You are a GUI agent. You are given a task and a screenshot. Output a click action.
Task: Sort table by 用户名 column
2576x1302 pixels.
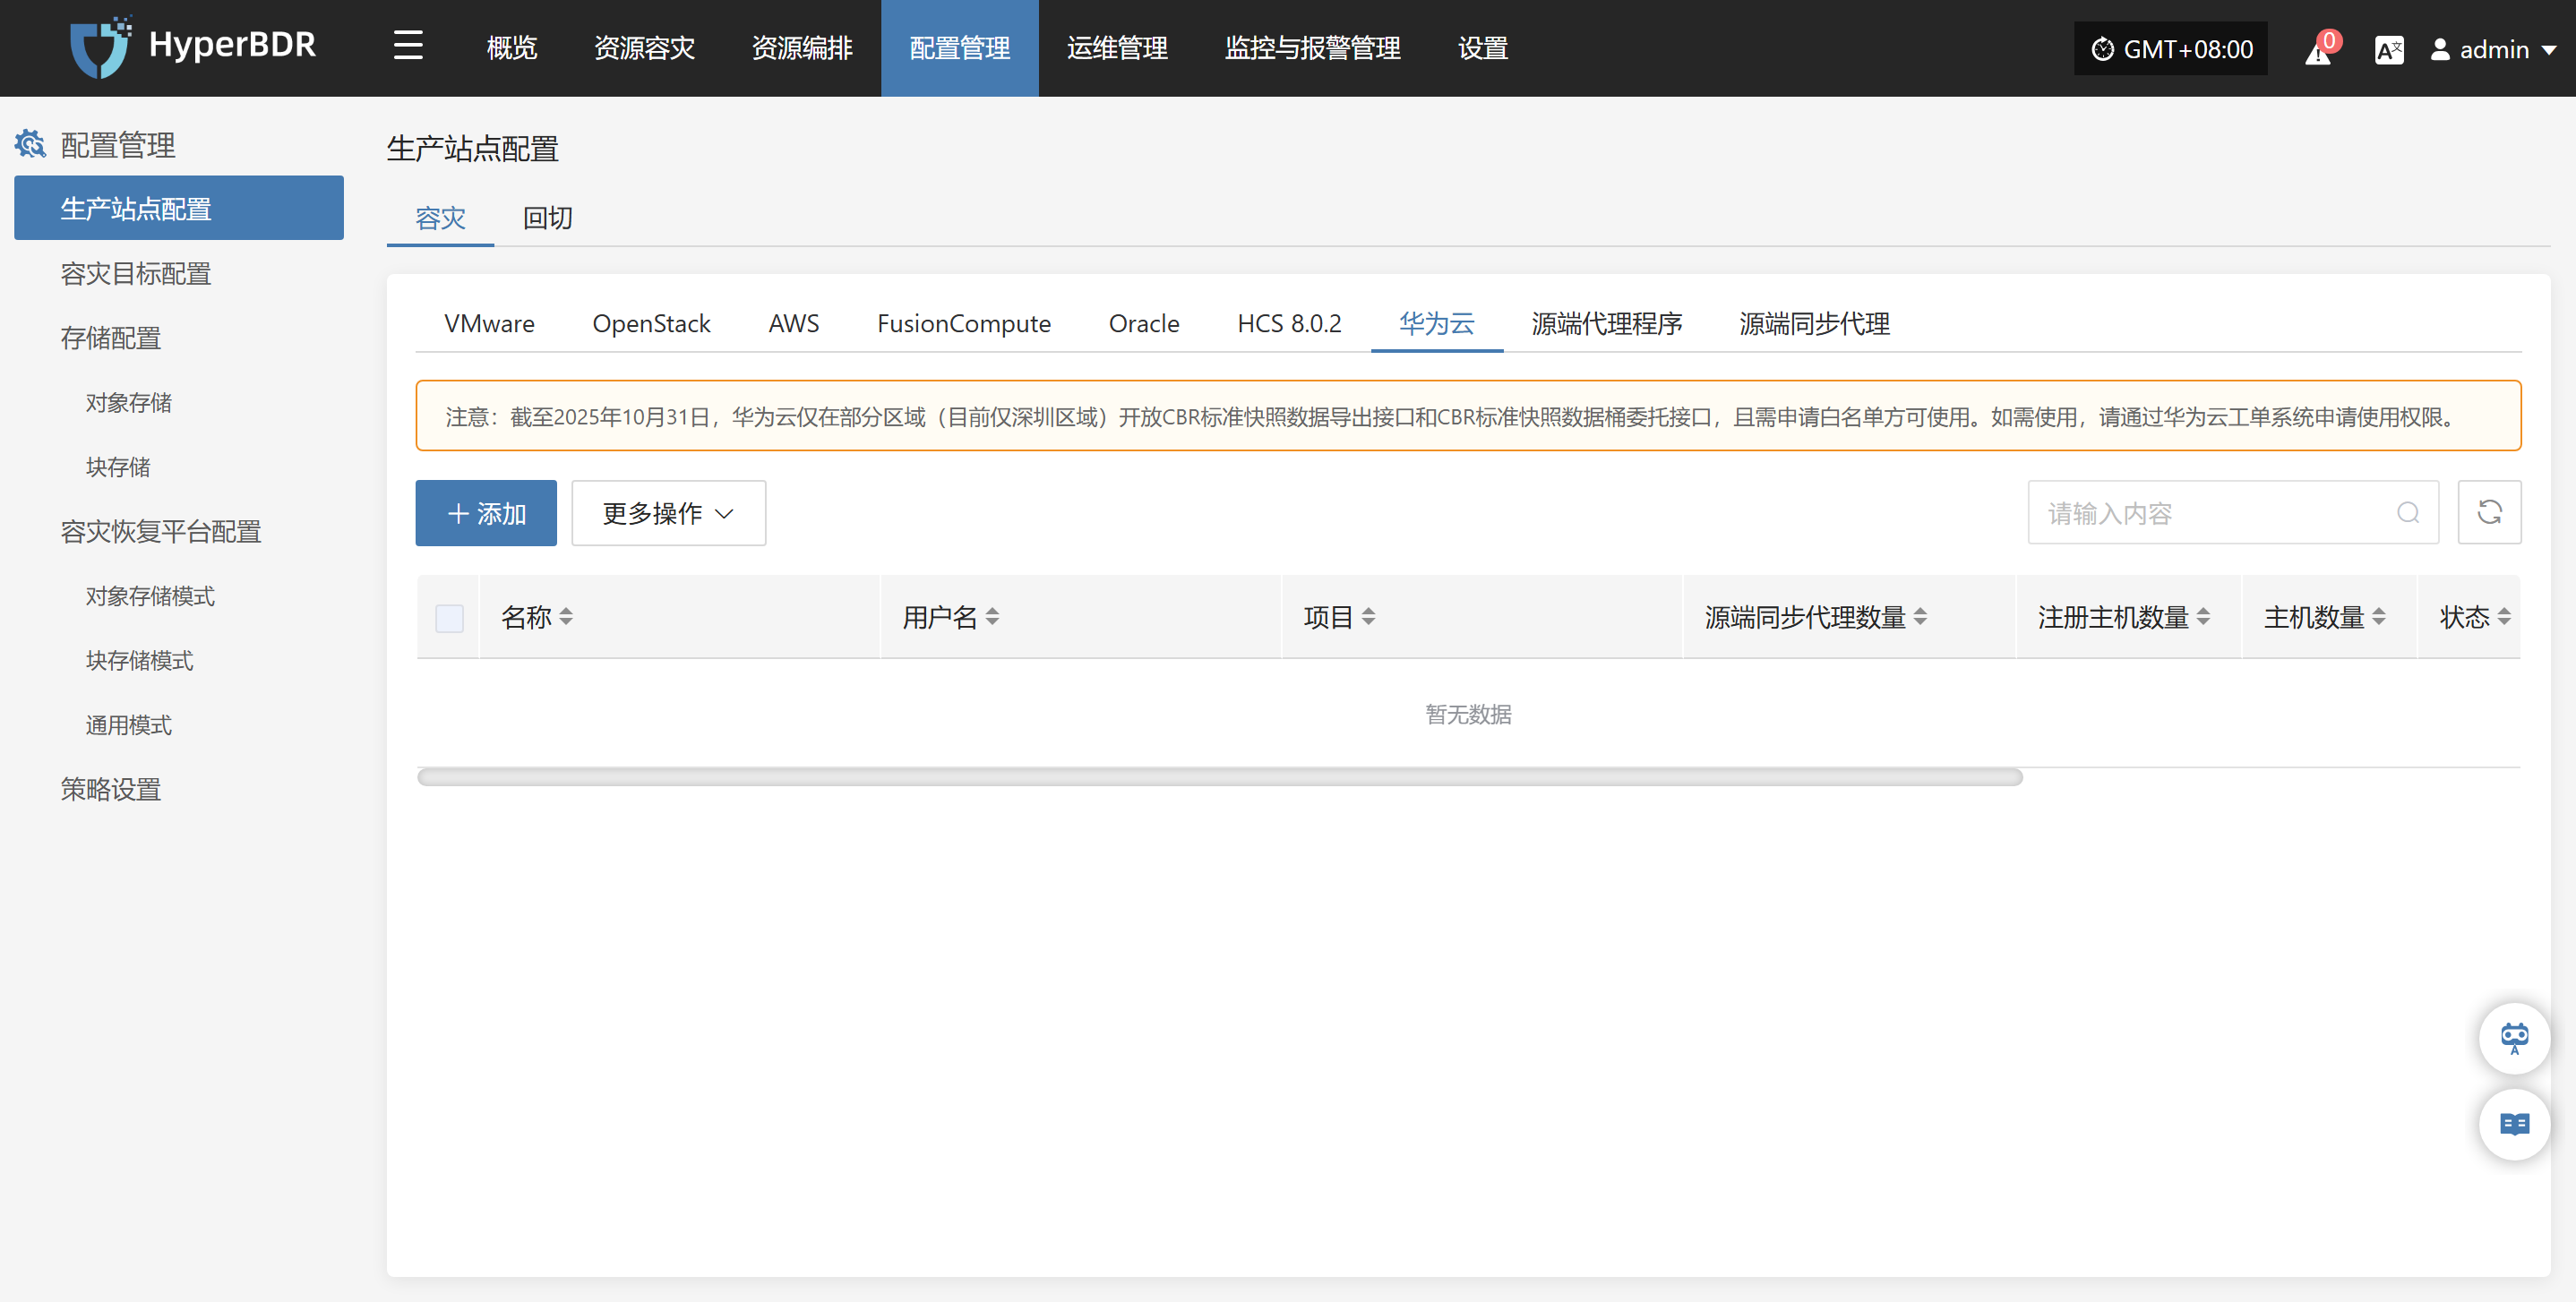coord(992,617)
